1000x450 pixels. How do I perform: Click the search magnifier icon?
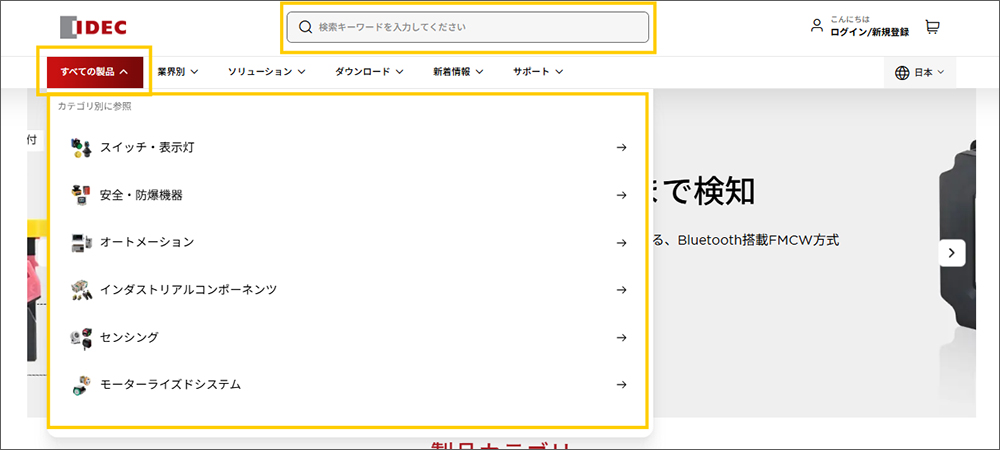[306, 27]
